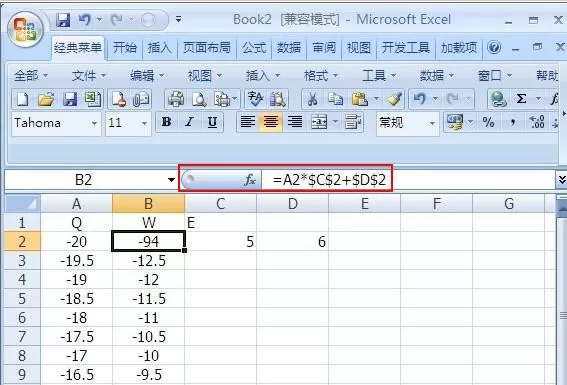Click the fx Insert Function button
567x385 pixels.
click(250, 180)
